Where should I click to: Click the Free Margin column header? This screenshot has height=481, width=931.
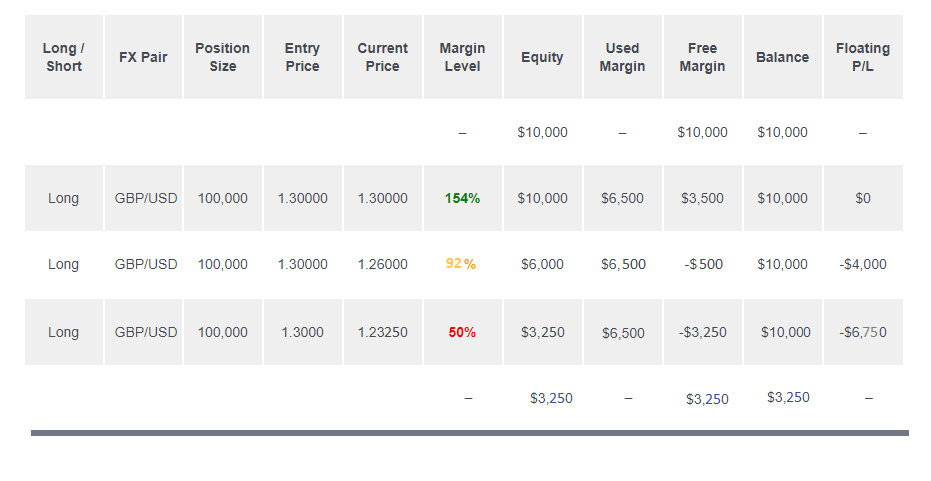click(702, 57)
